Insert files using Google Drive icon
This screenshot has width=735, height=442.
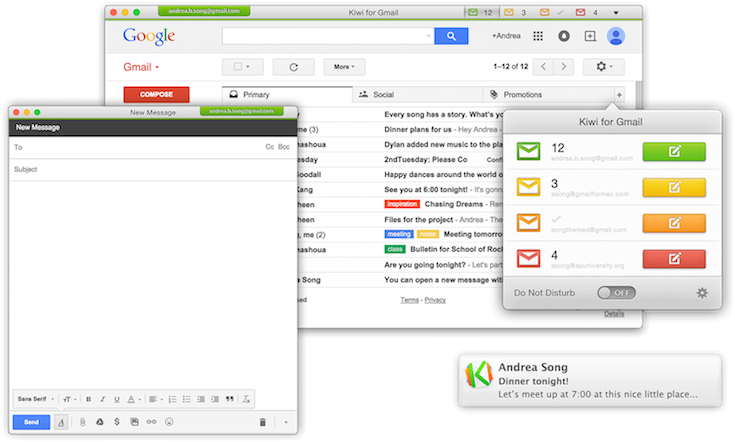100,422
